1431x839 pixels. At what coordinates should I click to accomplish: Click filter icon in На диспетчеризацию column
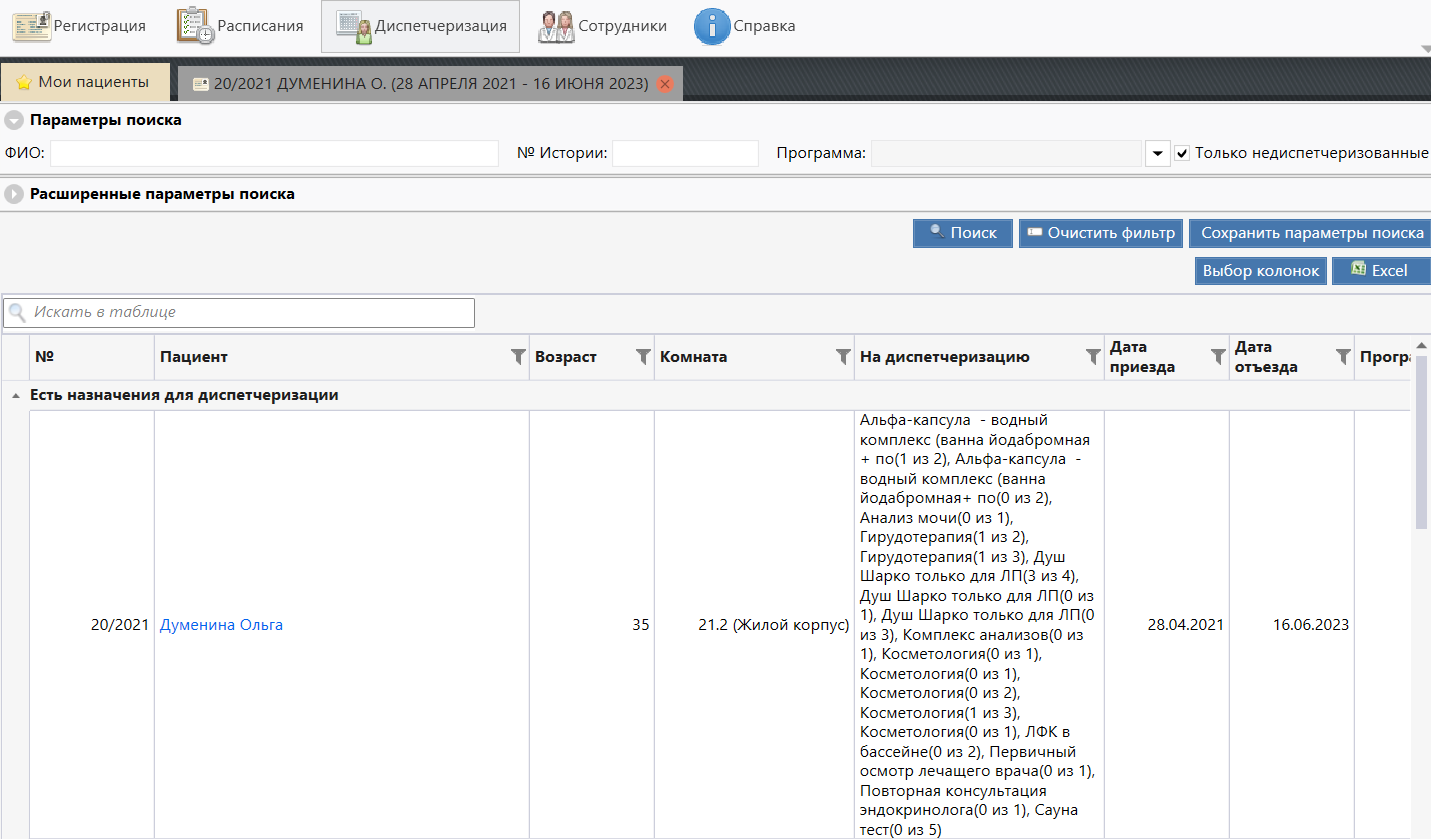tap(1093, 357)
